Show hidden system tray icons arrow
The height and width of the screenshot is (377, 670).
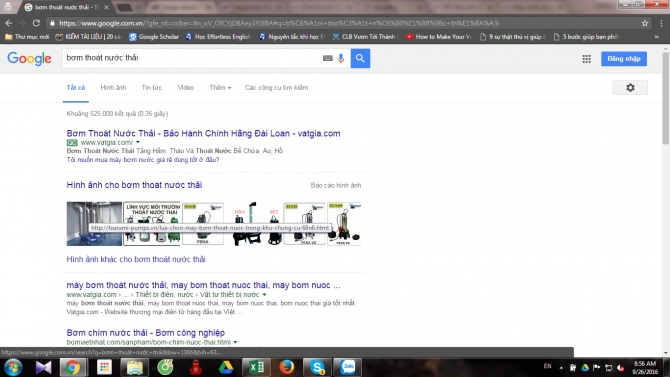coord(561,368)
